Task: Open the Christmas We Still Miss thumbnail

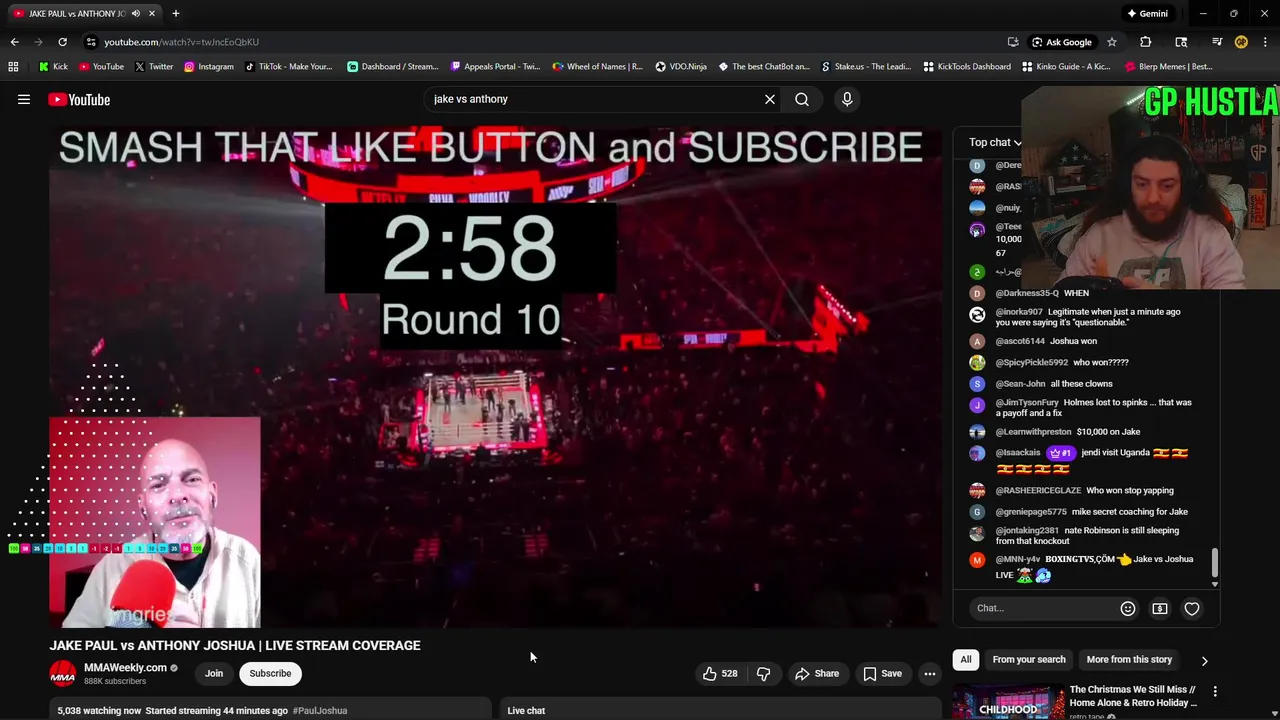Action: [x=1008, y=702]
